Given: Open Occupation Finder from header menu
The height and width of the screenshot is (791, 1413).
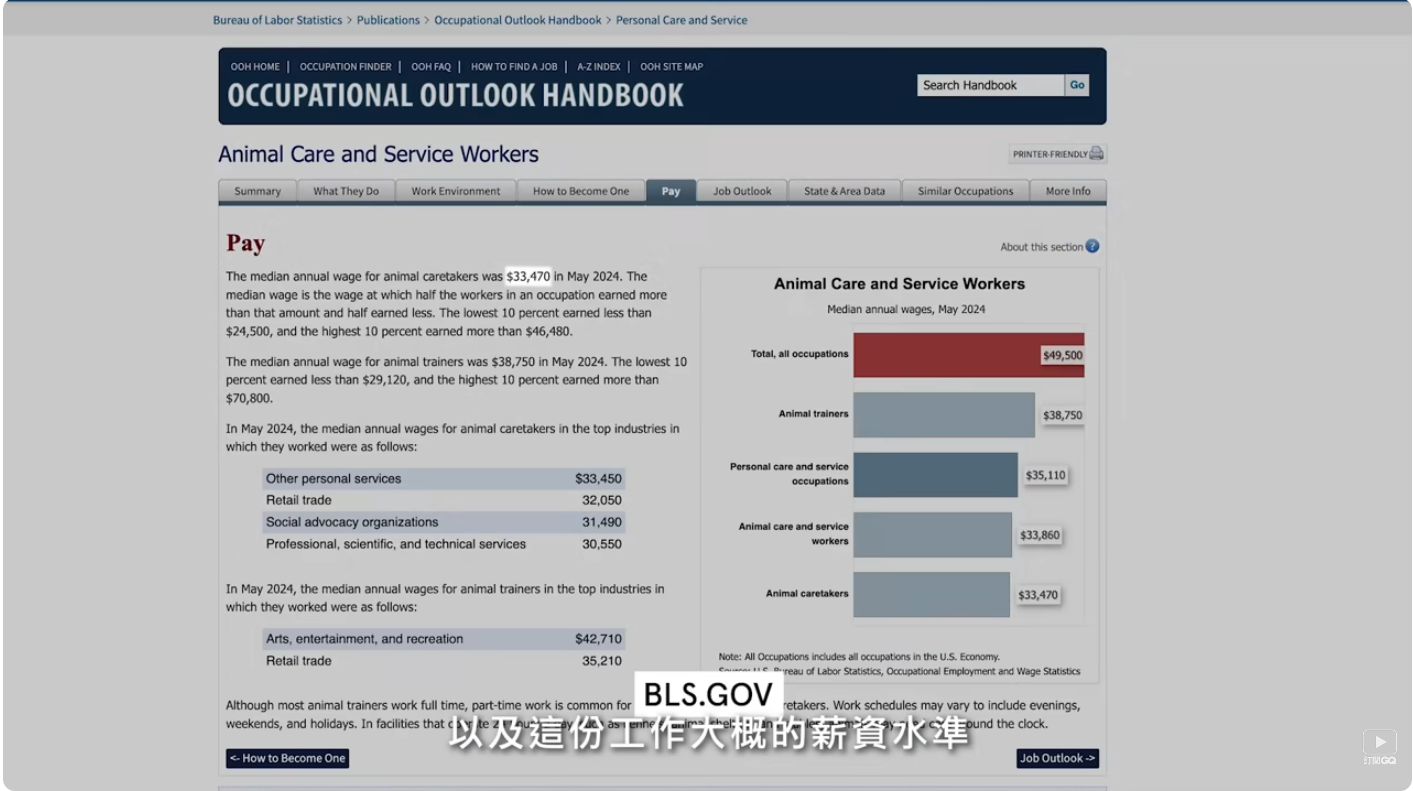Looking at the screenshot, I should (x=345, y=67).
